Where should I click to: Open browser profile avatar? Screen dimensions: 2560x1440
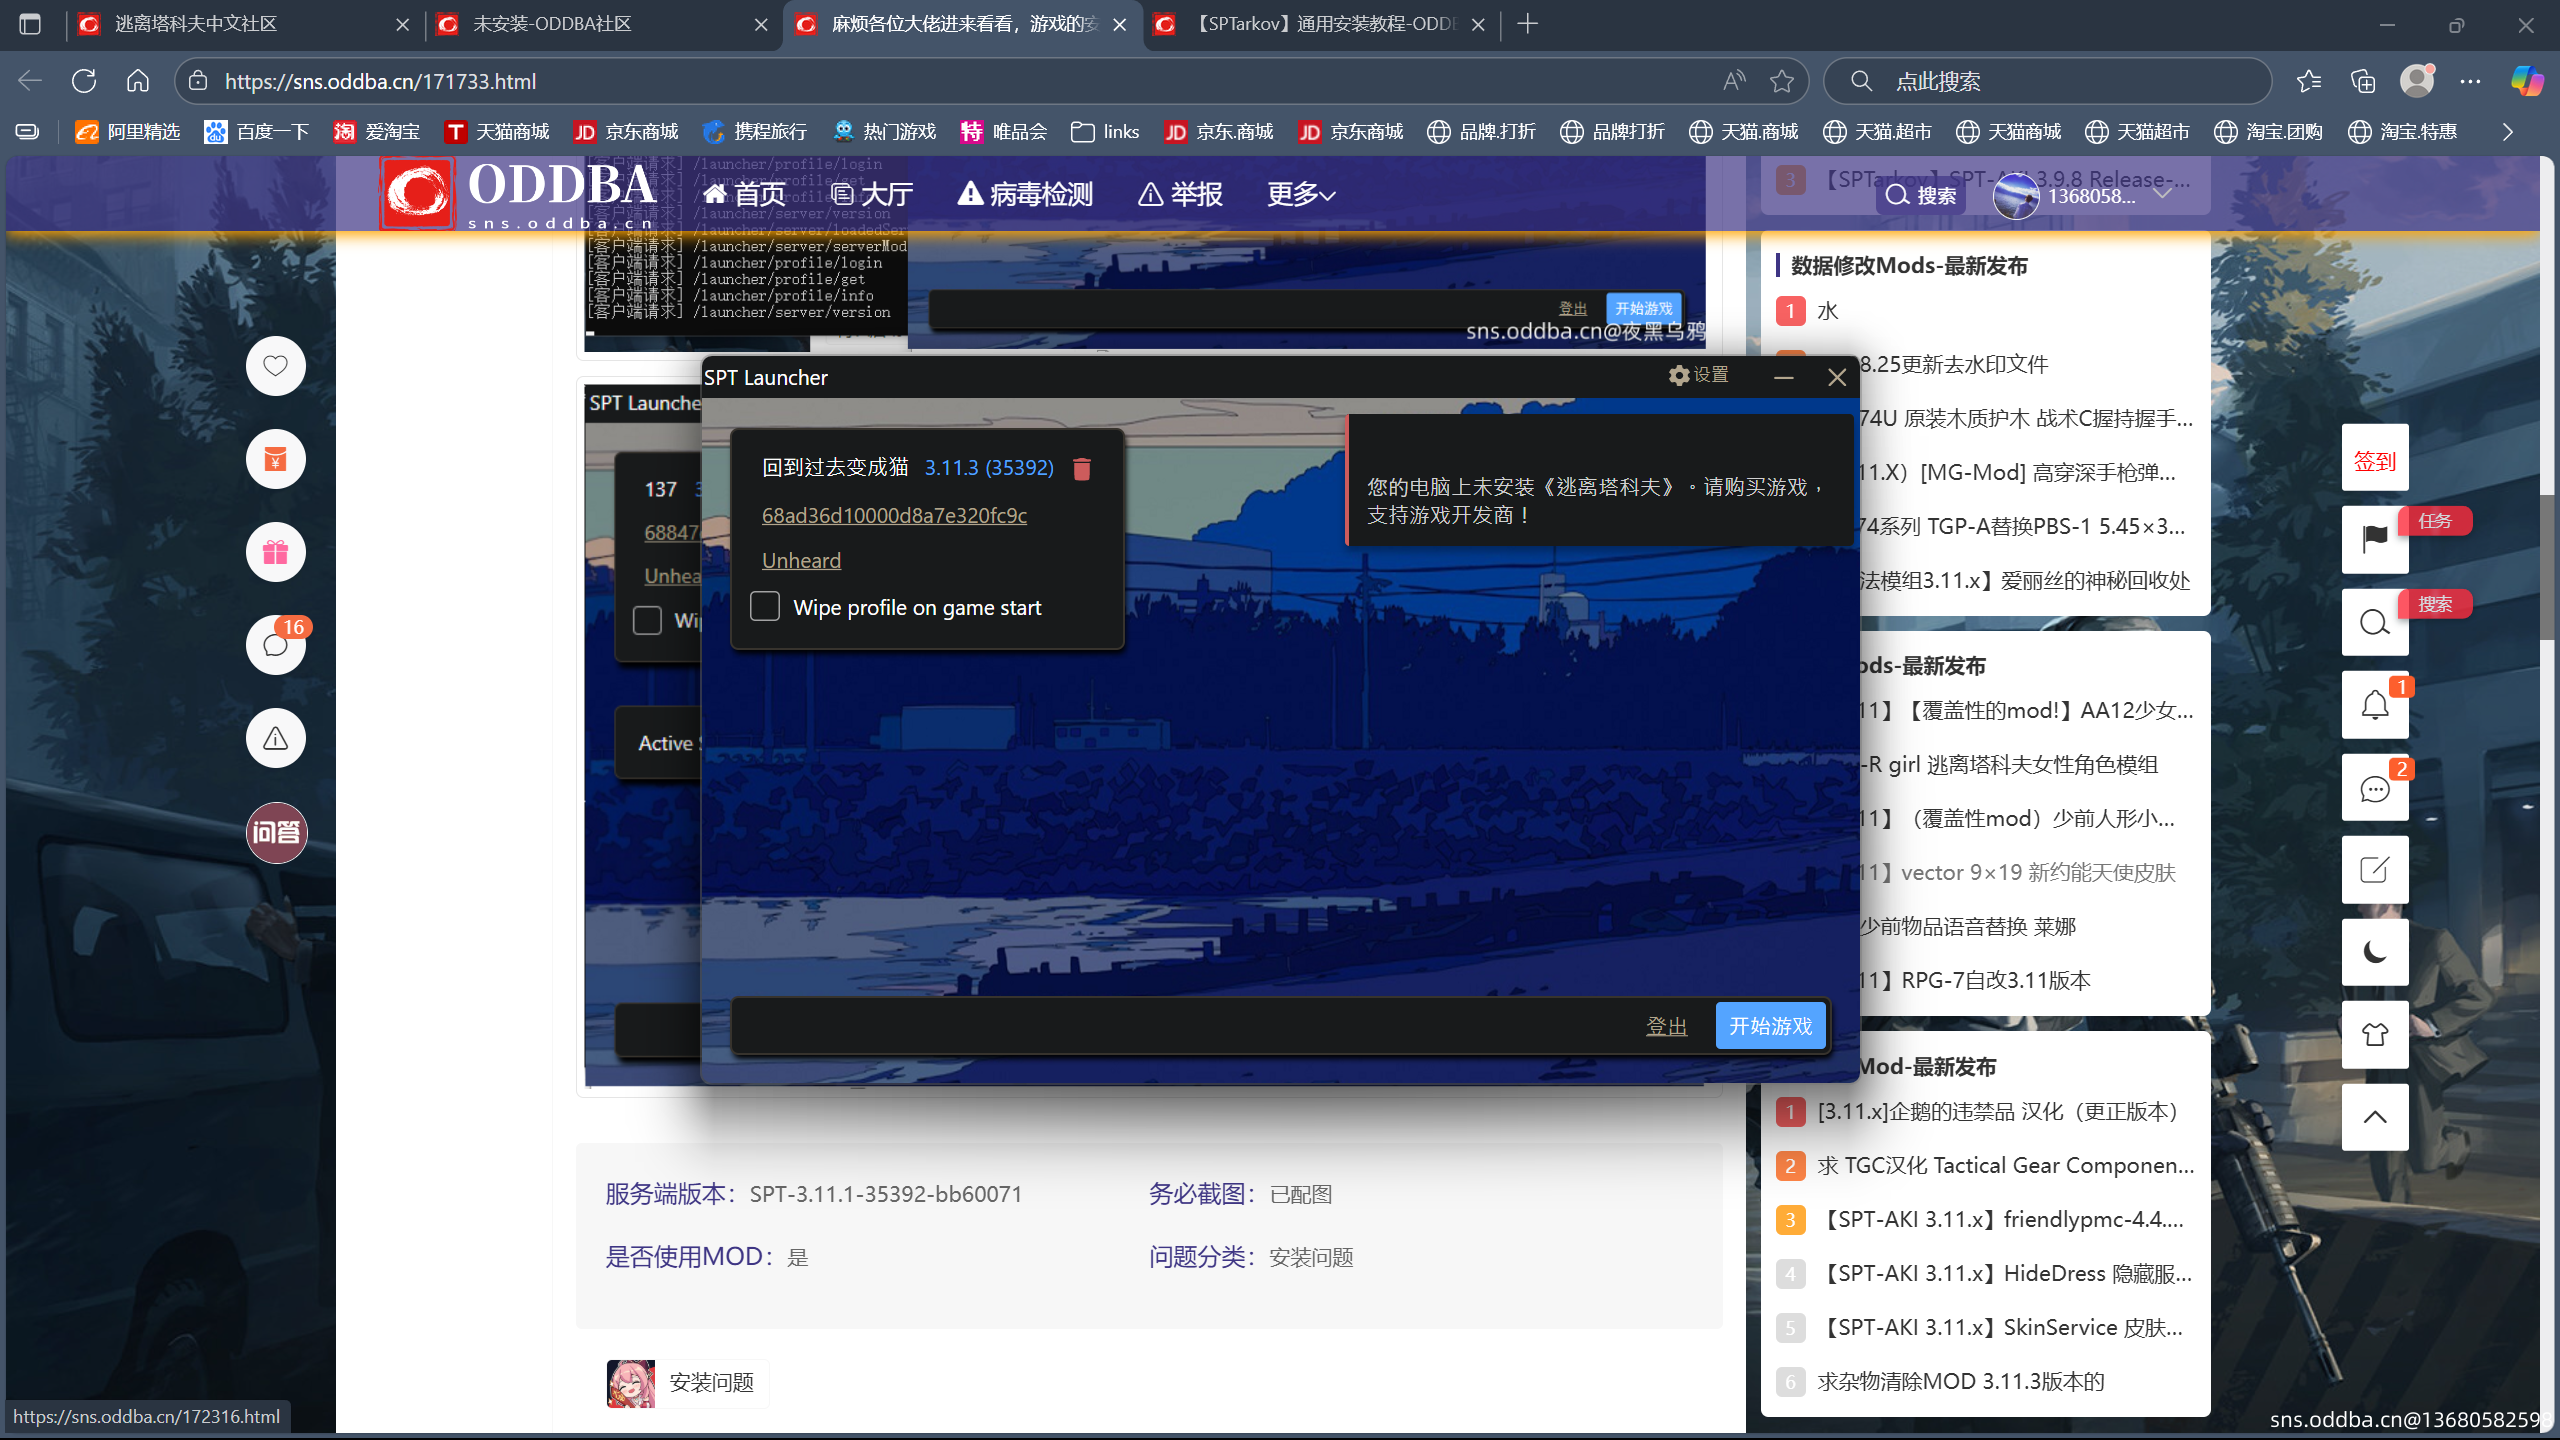(2417, 81)
